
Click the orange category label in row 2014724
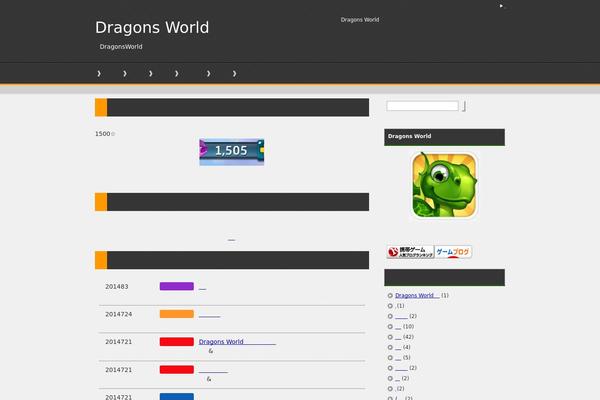[x=177, y=314]
